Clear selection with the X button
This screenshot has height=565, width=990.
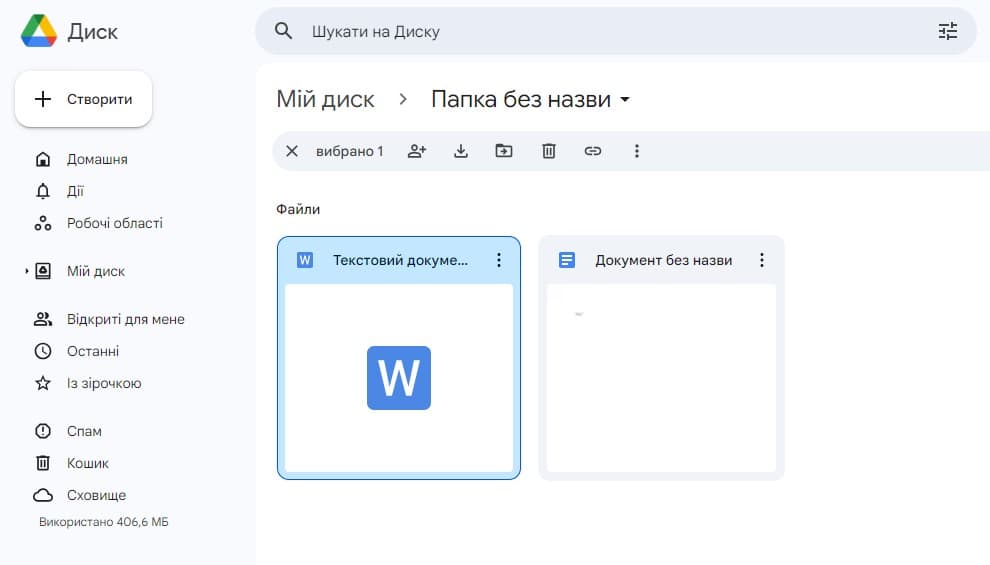tap(292, 151)
